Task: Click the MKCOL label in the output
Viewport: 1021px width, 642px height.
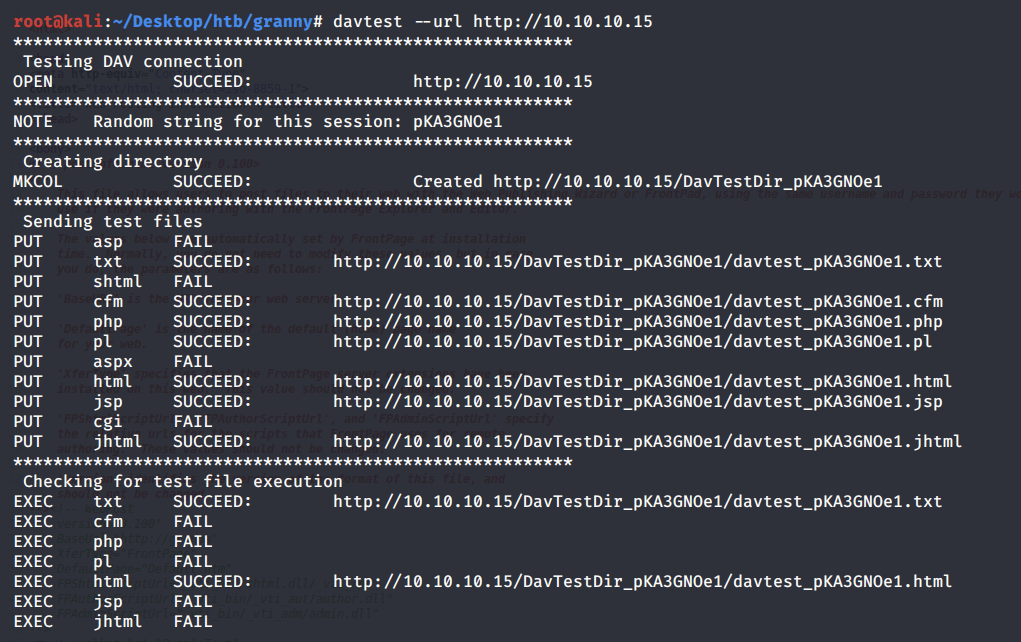Action: point(37,182)
